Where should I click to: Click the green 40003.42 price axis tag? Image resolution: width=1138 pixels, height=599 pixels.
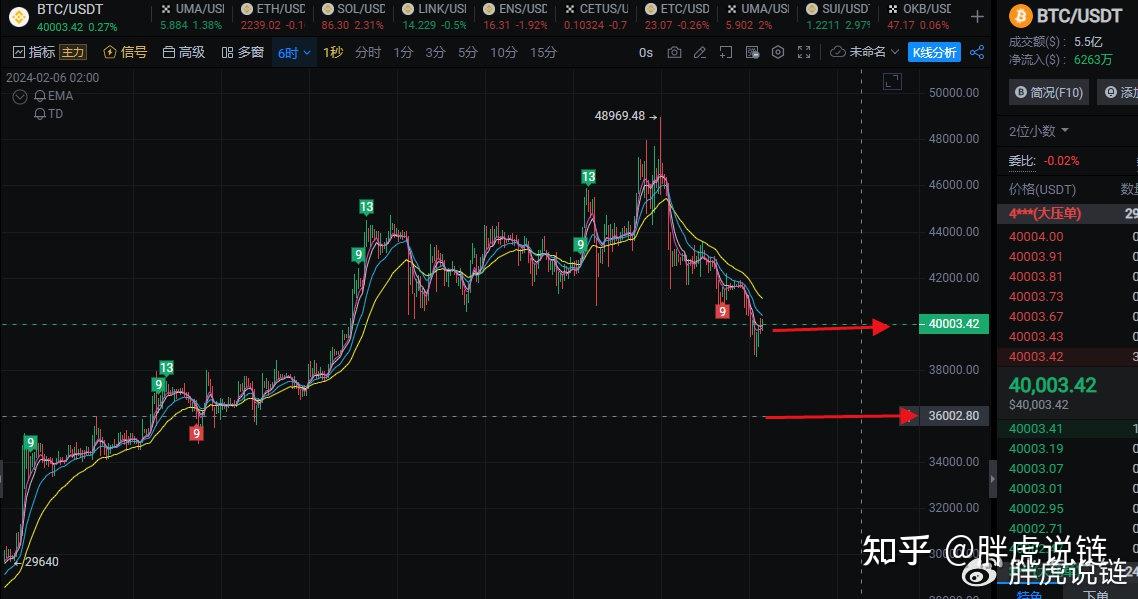pos(954,324)
